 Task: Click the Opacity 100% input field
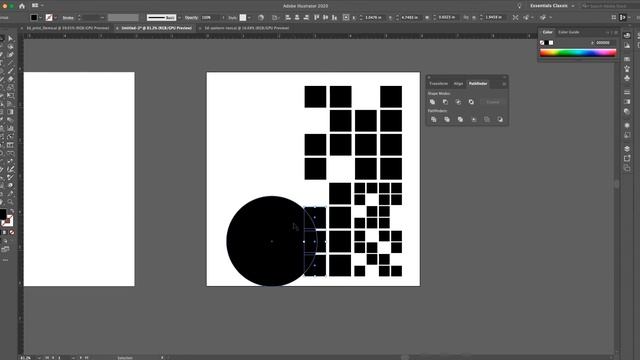210,18
